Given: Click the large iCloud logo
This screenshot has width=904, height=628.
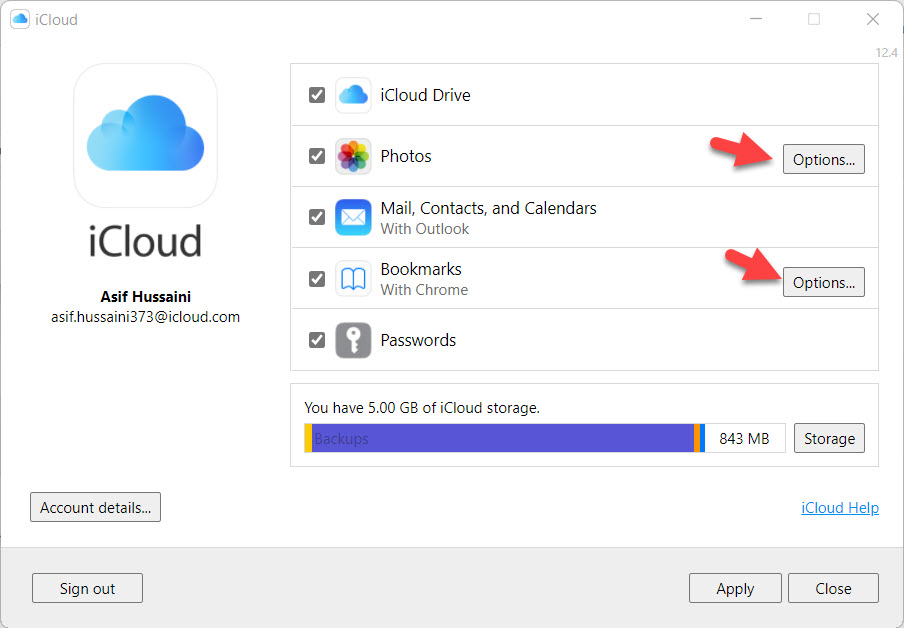Looking at the screenshot, I should coord(145,135).
